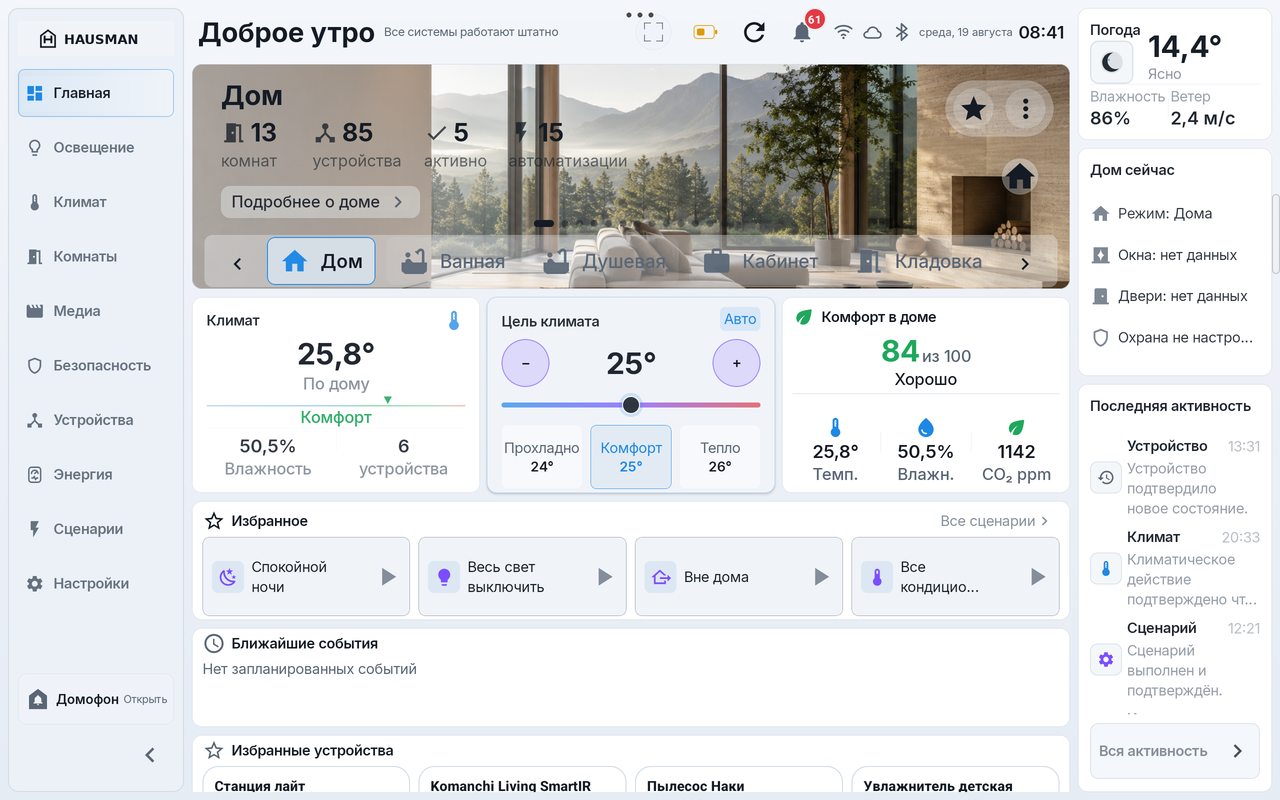Screen dimensions: 1280x800
Task: Click the battery status icon in the header
Action: [705, 32]
